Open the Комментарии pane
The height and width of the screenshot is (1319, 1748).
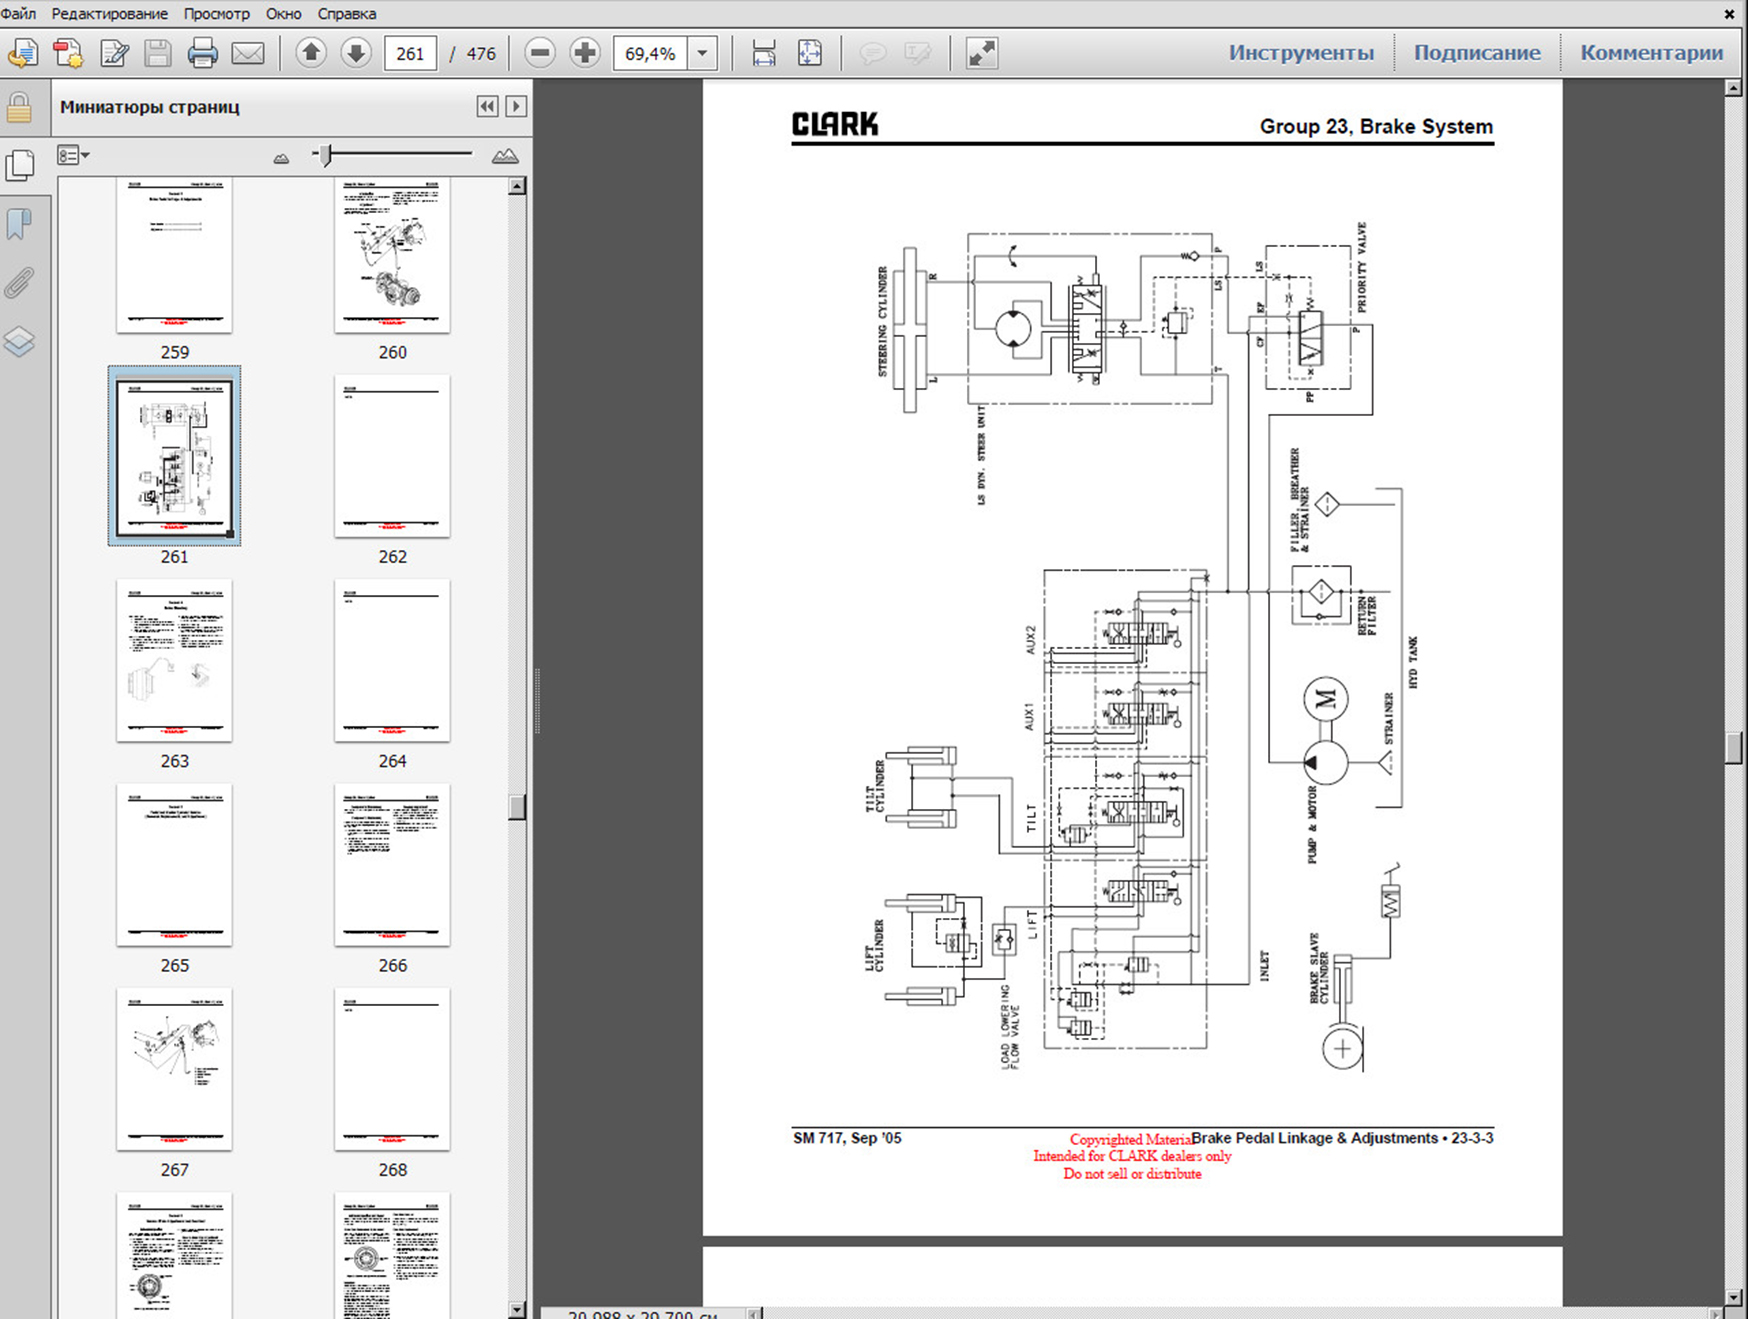pos(1651,53)
